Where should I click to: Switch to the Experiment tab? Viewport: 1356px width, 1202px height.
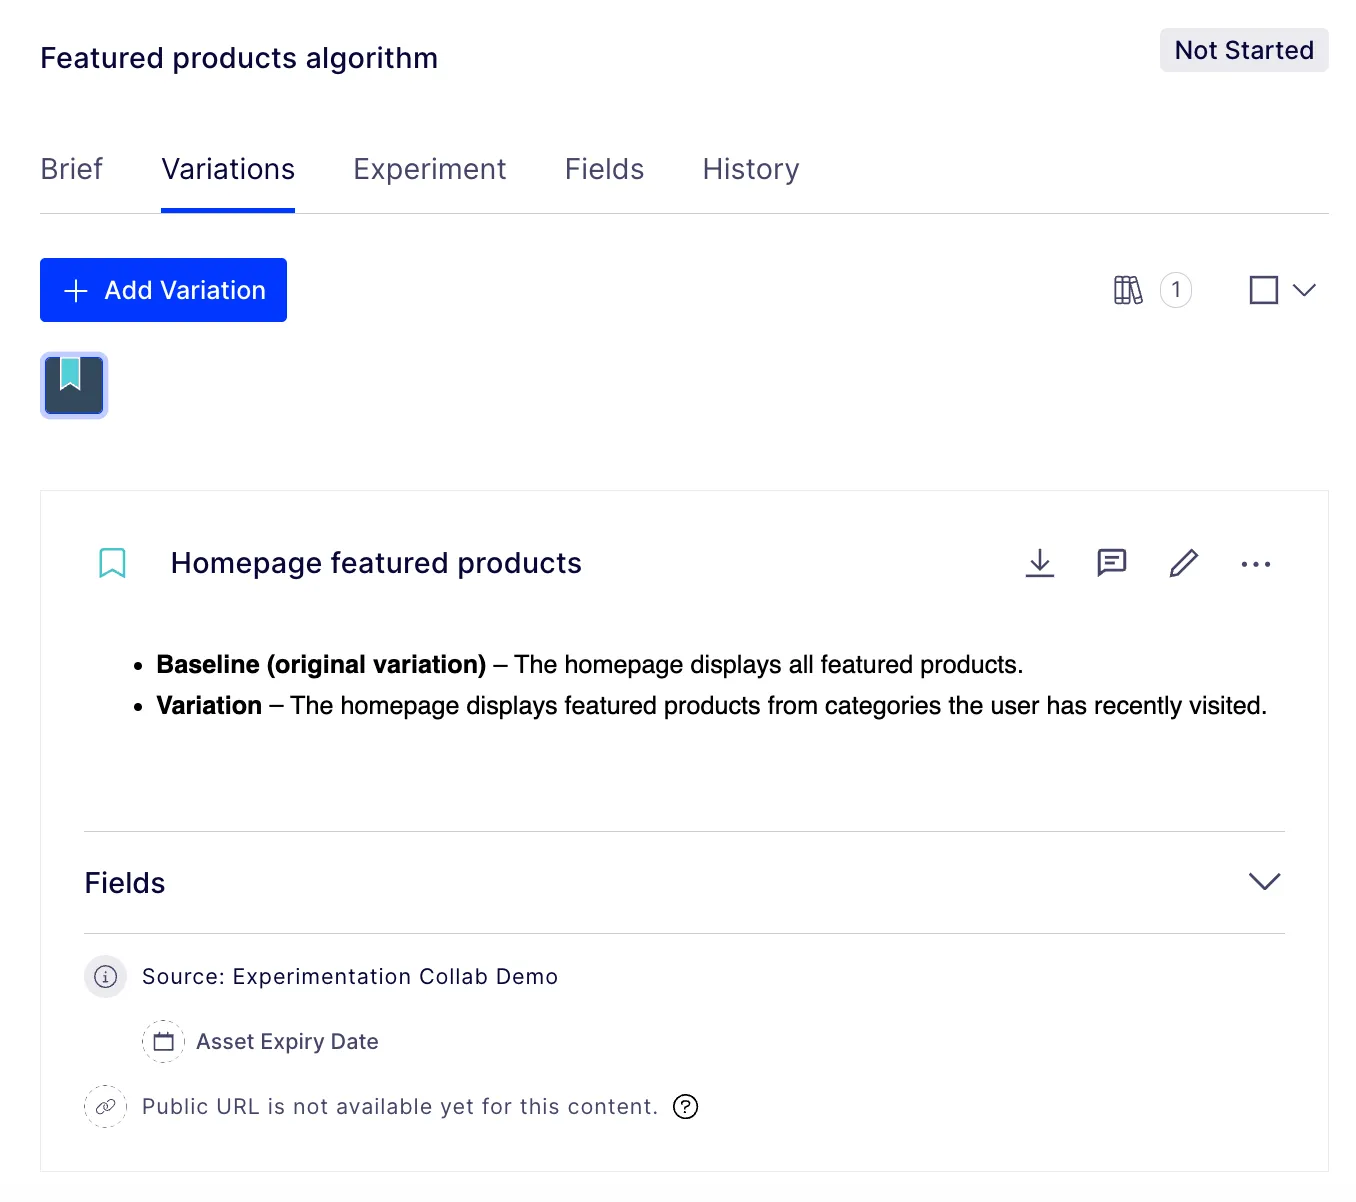[429, 169]
